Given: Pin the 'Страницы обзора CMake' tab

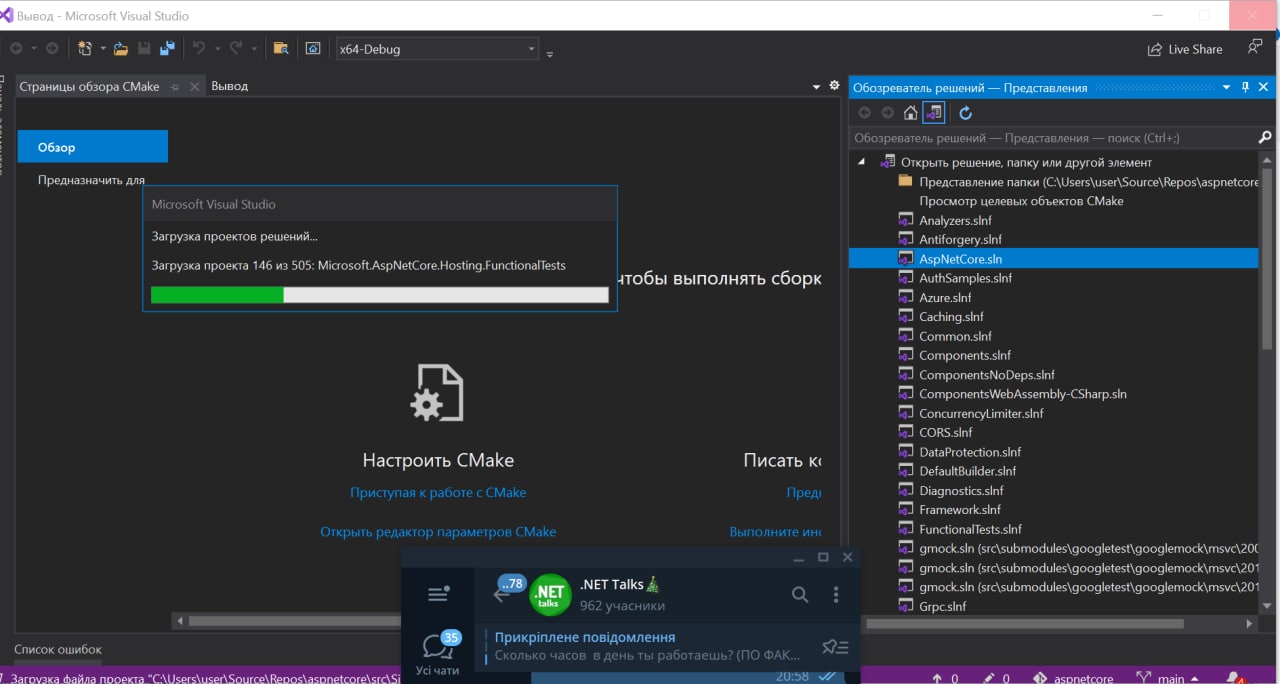Looking at the screenshot, I should [175, 87].
